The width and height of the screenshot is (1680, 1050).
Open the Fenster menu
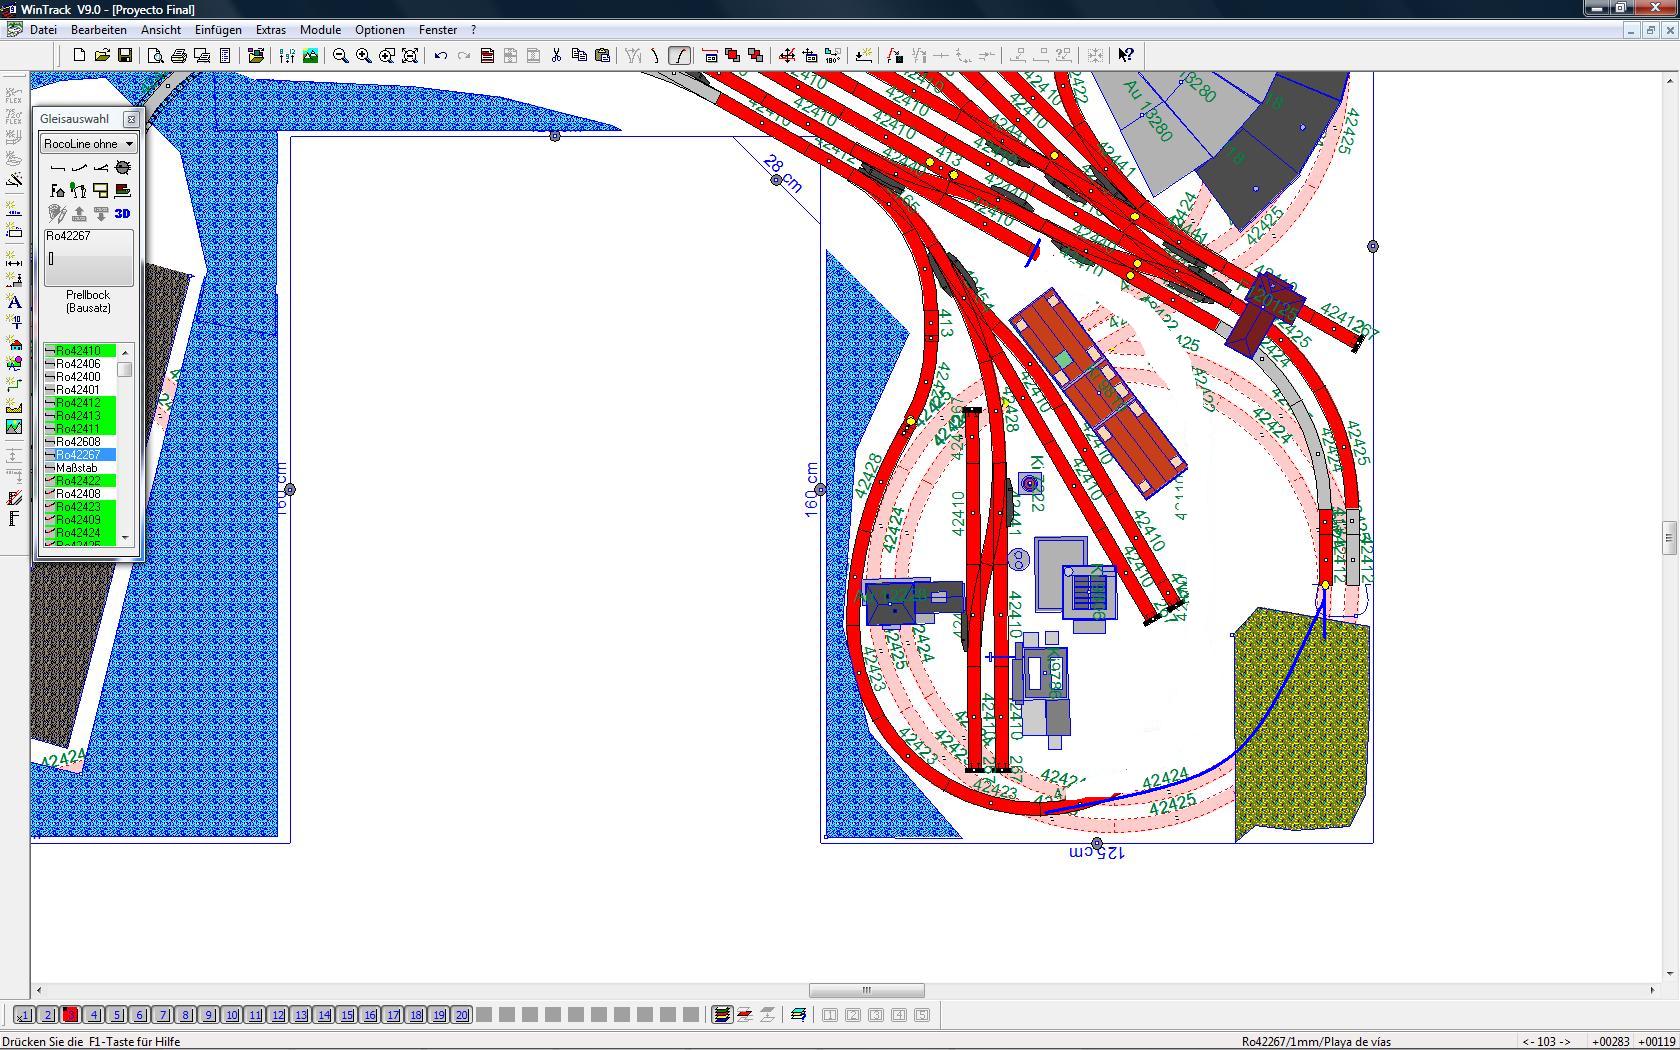tap(438, 30)
